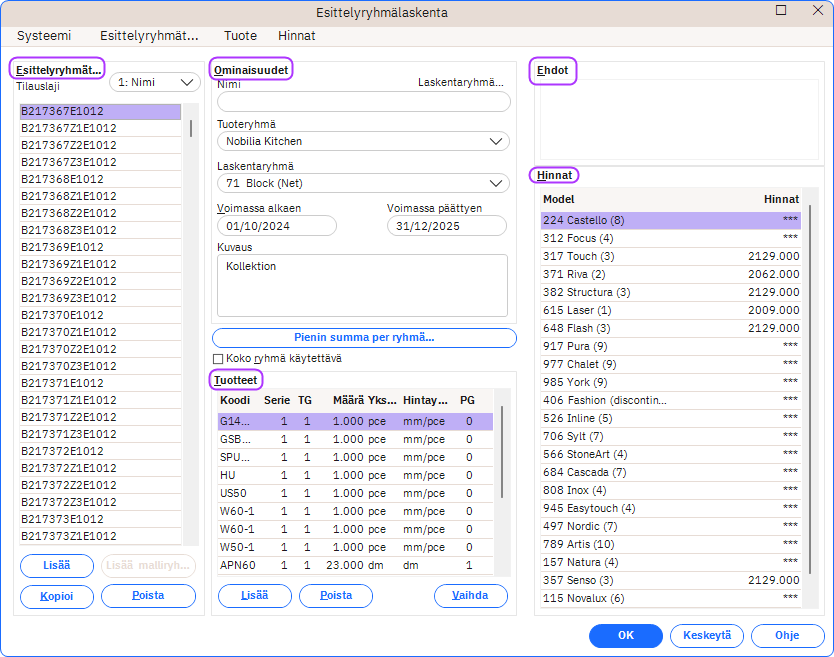Open the Laskentaryhmä 71 Block dropdown
This screenshot has width=834, height=657.
tap(363, 183)
